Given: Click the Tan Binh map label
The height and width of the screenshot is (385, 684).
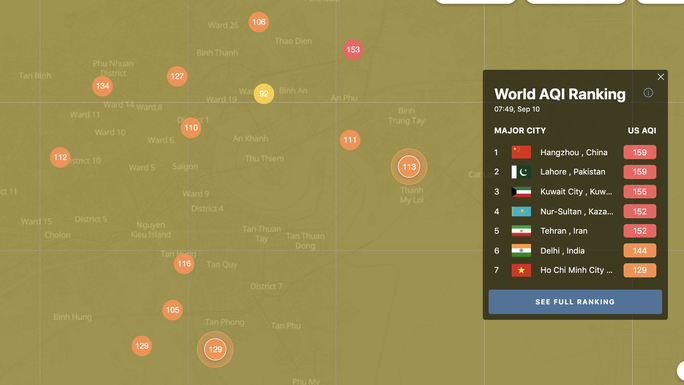Looking at the screenshot, I should [x=35, y=75].
